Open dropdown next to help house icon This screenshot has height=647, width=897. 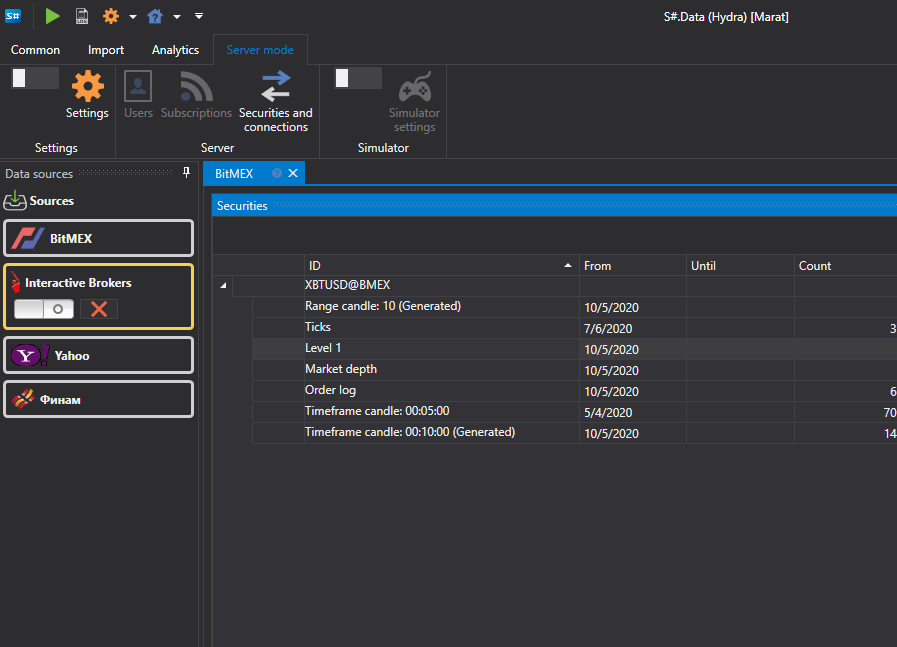pyautogui.click(x=177, y=17)
